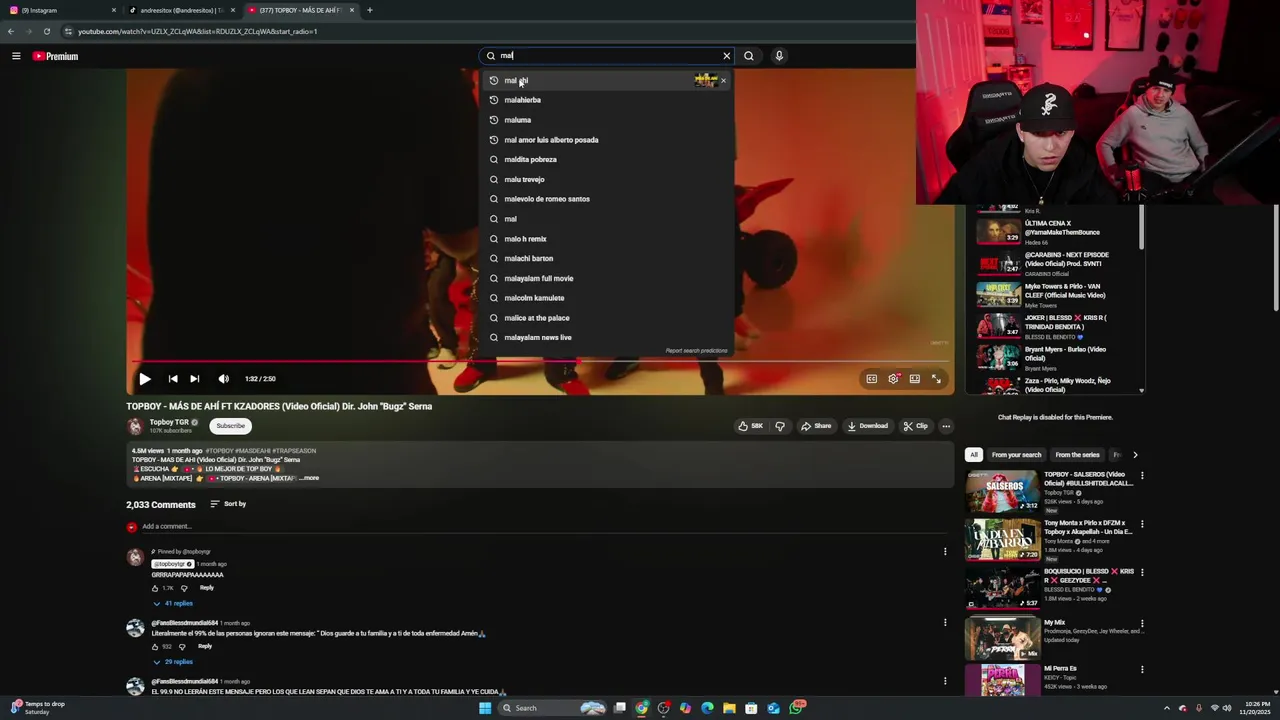
Task: Select the From the series chip
Action: pyautogui.click(x=1078, y=455)
